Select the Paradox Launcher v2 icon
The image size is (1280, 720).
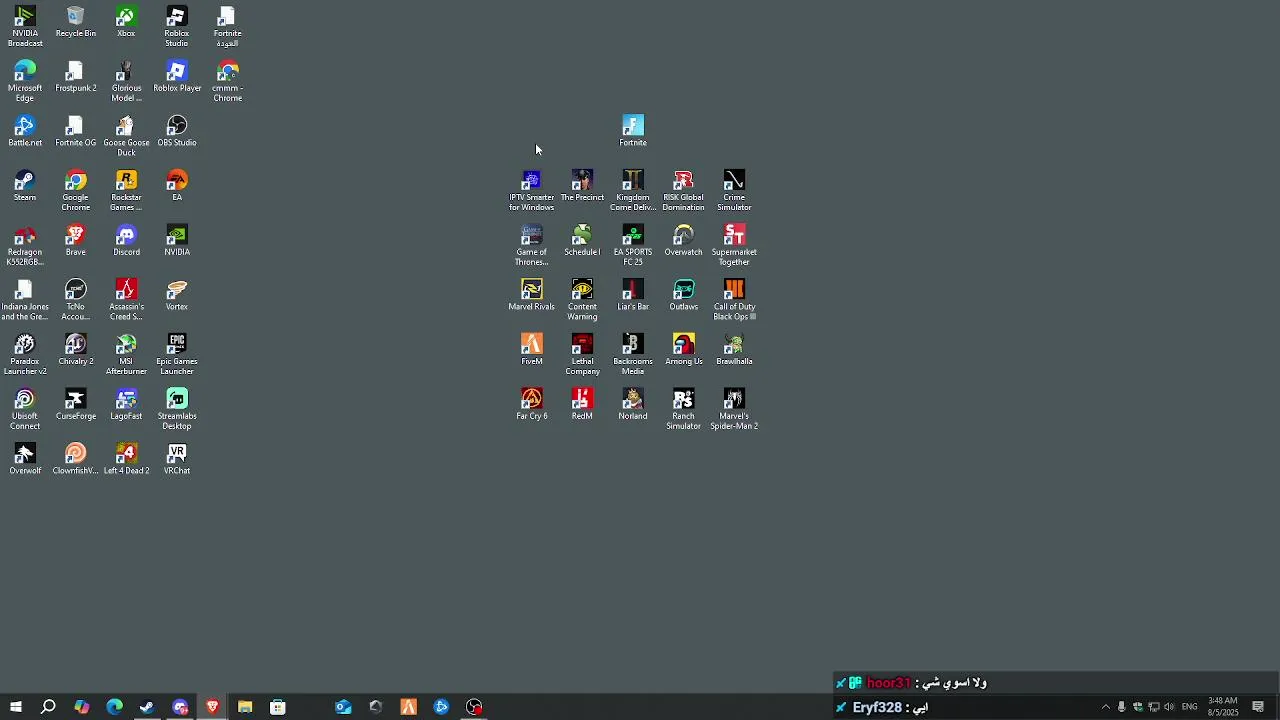coord(25,355)
